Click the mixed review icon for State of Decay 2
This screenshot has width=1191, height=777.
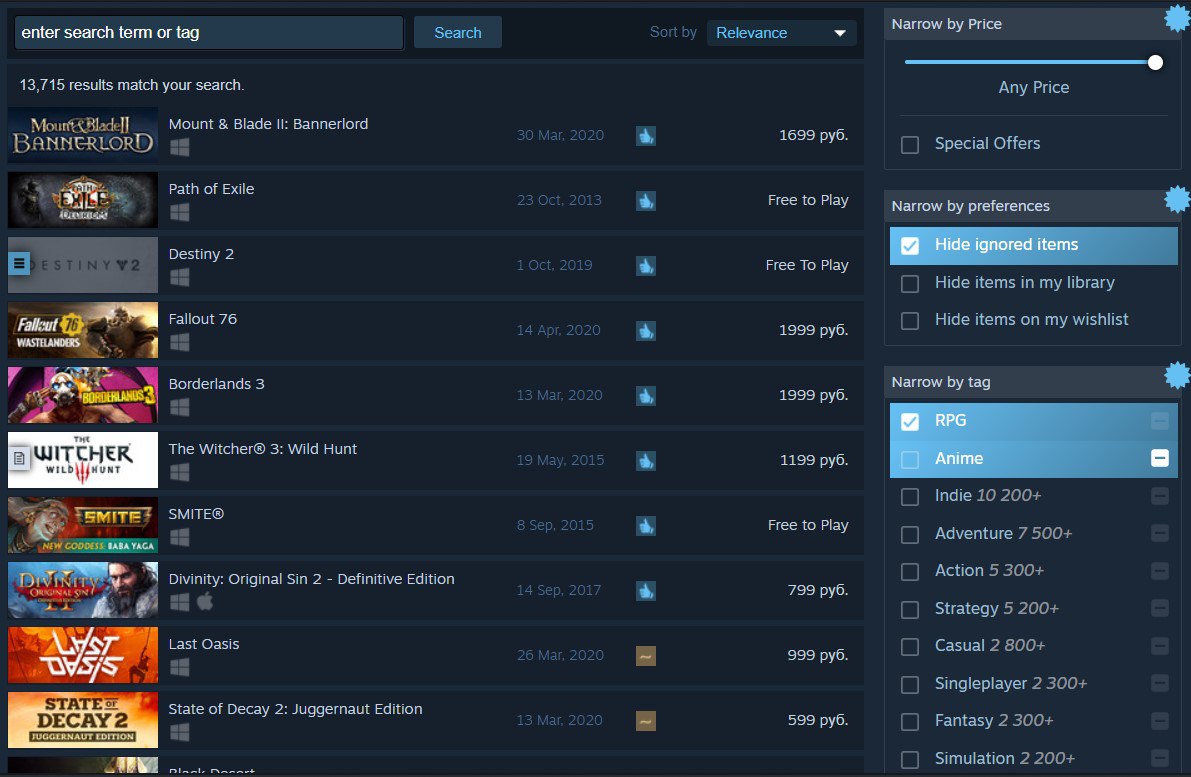coord(646,721)
